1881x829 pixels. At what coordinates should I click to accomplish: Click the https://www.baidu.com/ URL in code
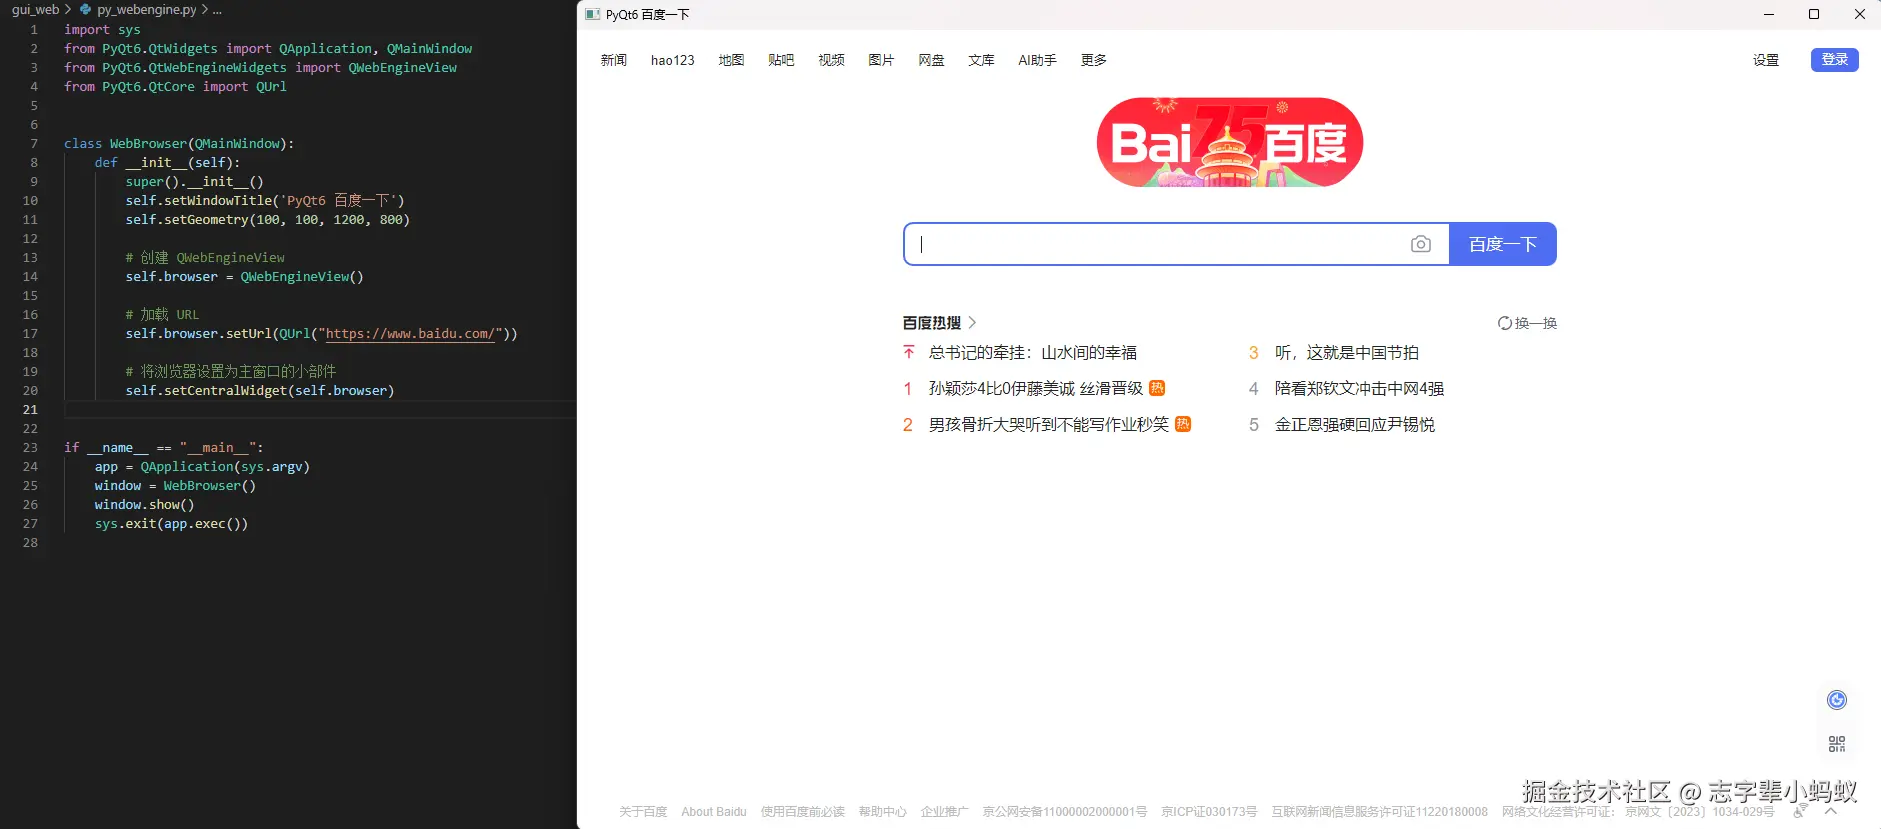point(410,333)
